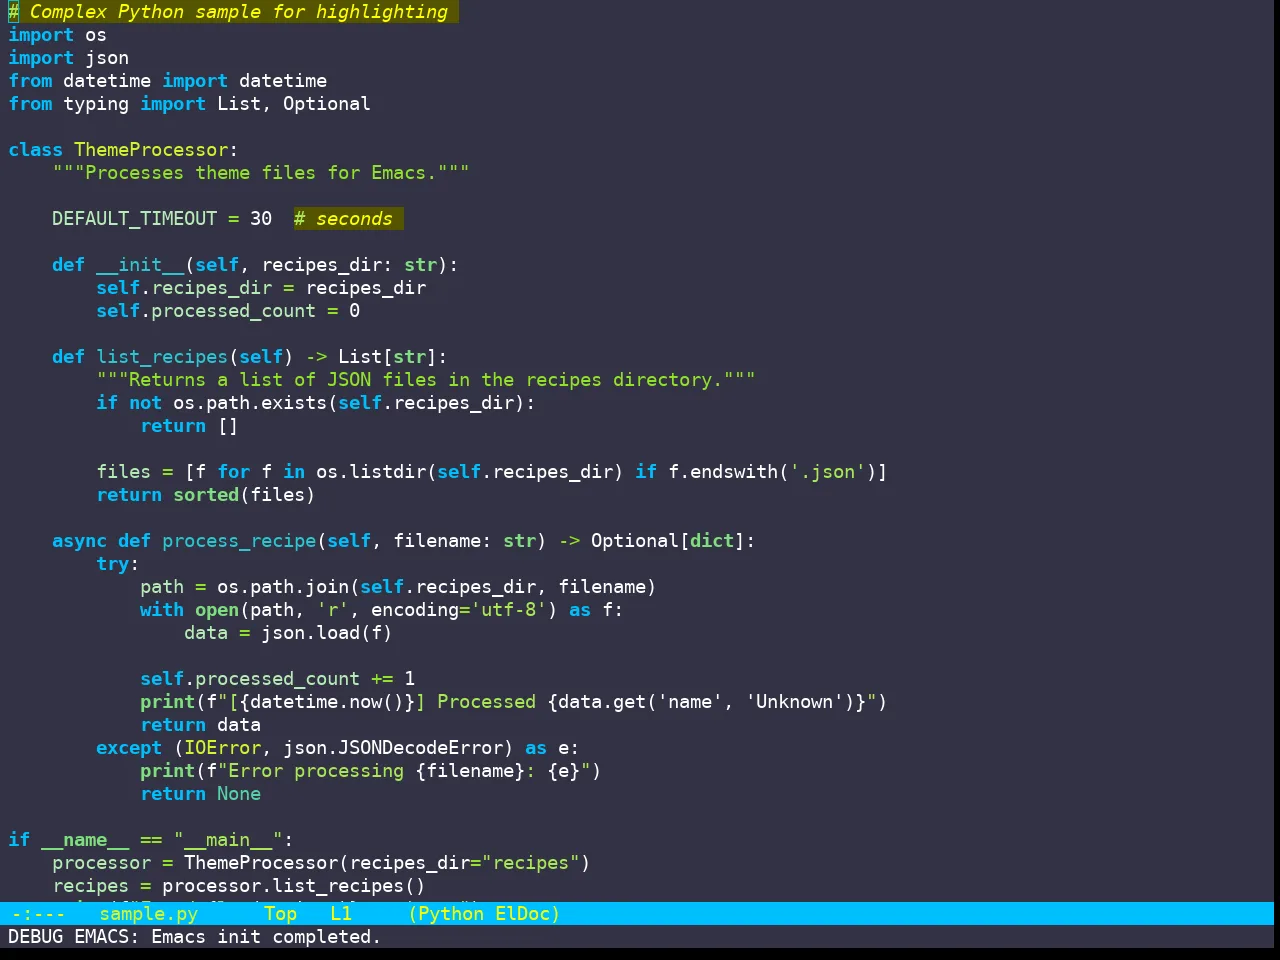Click 'self.processed_count = 0' line
1280x960 pixels.
228,311
